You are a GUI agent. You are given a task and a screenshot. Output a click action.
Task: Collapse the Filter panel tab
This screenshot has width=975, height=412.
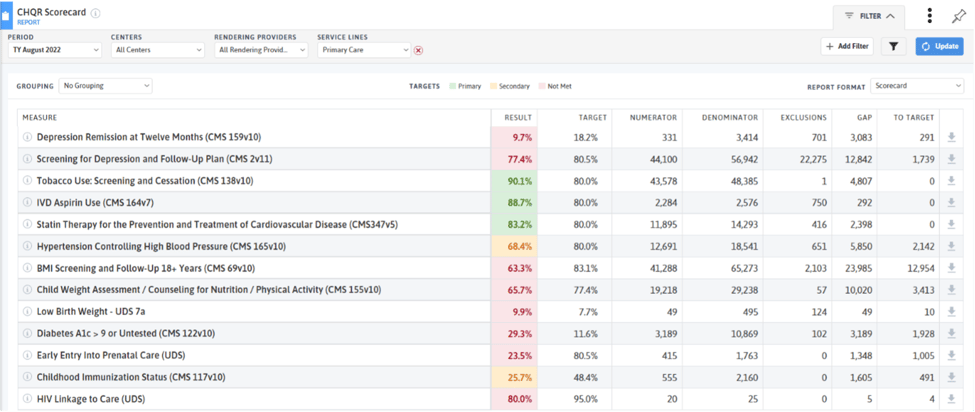[x=869, y=16]
